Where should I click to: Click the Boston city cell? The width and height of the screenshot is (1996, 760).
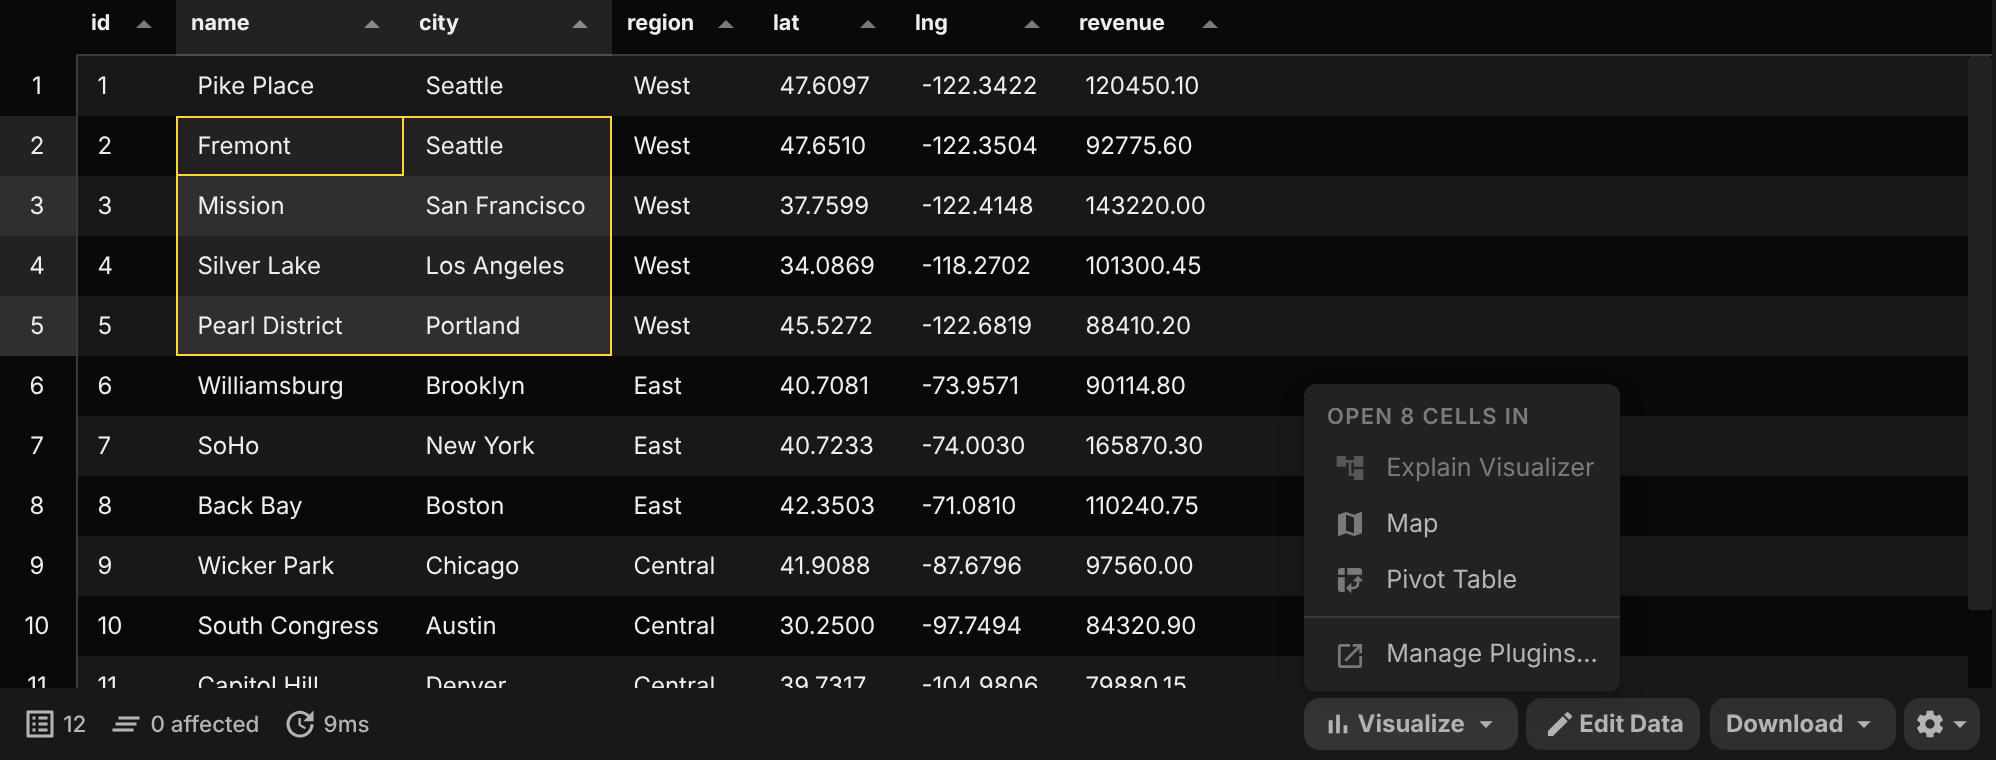(507, 506)
